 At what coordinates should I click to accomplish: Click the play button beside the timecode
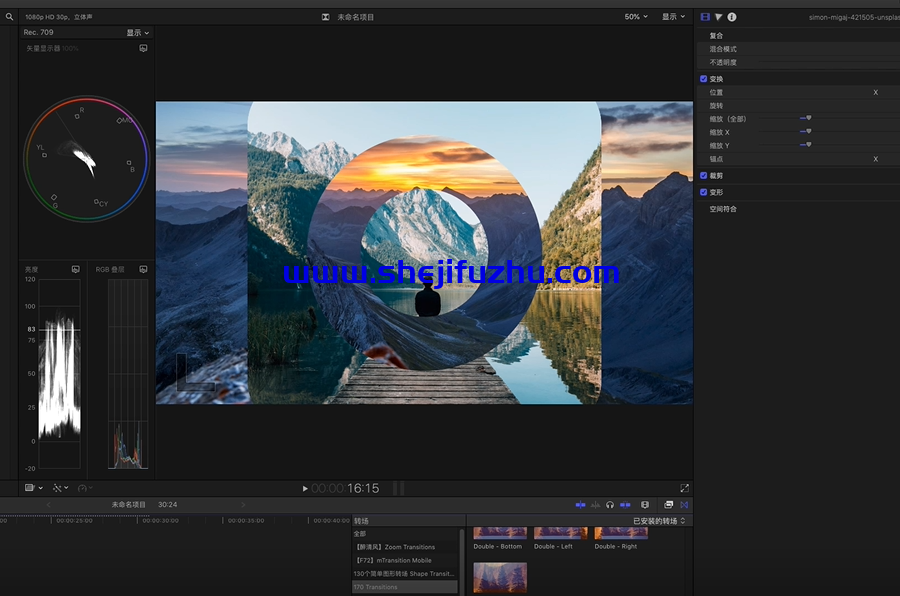pos(305,489)
